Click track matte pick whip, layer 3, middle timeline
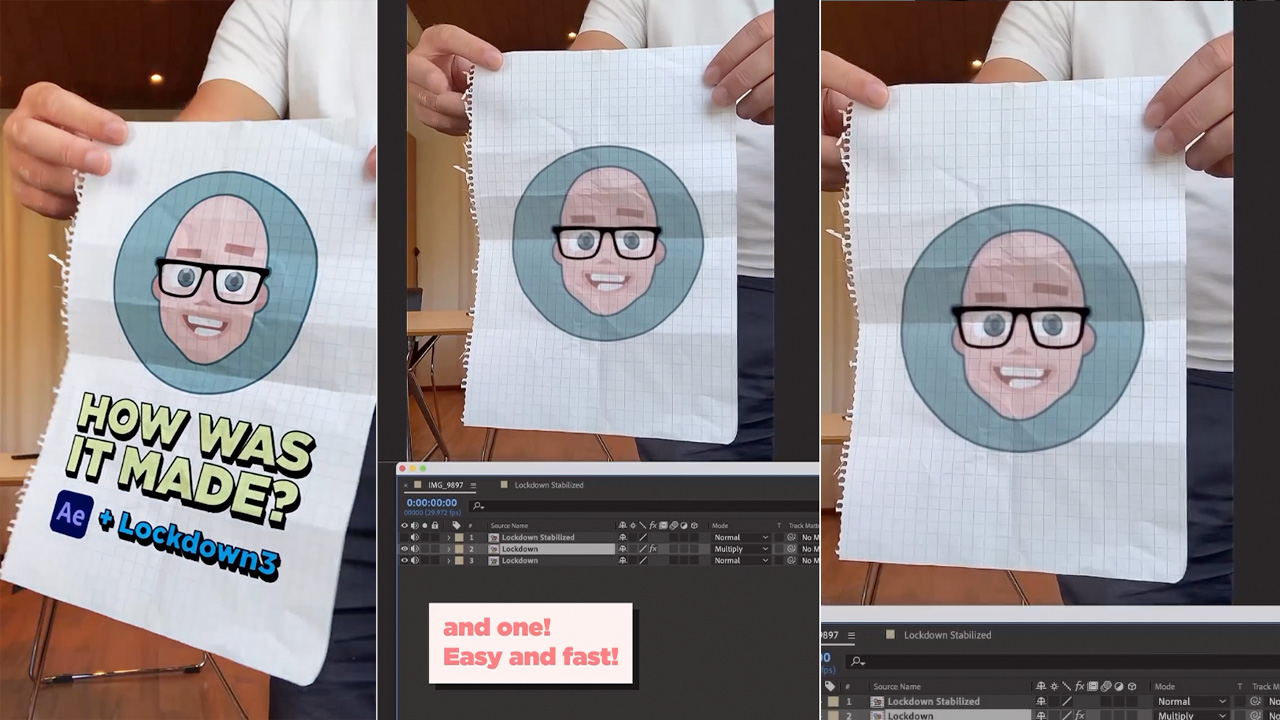The height and width of the screenshot is (720, 1280). coord(791,561)
